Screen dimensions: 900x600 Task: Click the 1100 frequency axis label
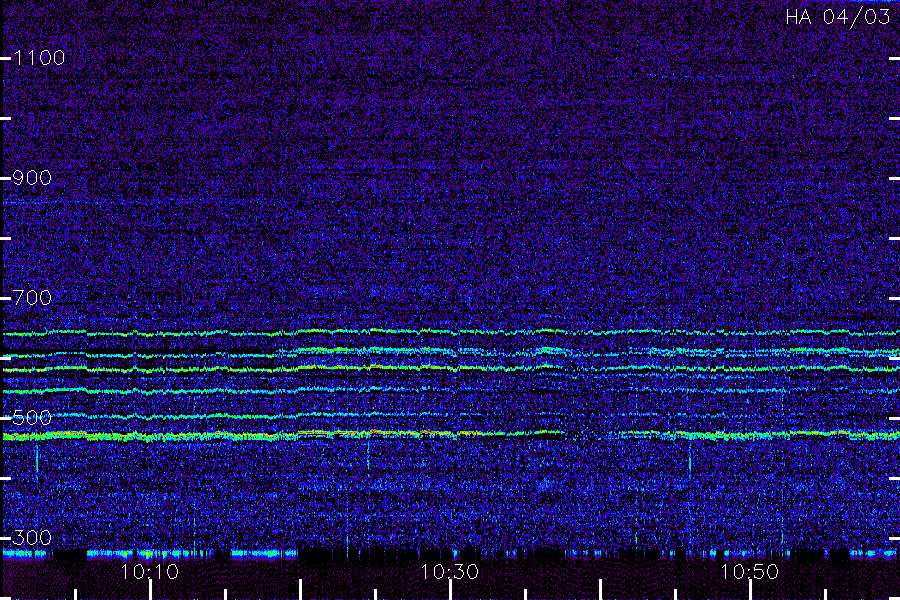coord(39,58)
